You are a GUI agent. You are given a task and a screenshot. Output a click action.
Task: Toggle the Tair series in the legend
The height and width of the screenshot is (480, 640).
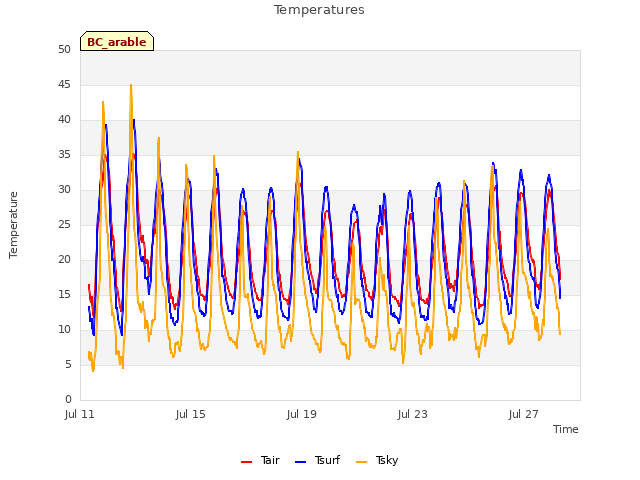click(x=260, y=460)
